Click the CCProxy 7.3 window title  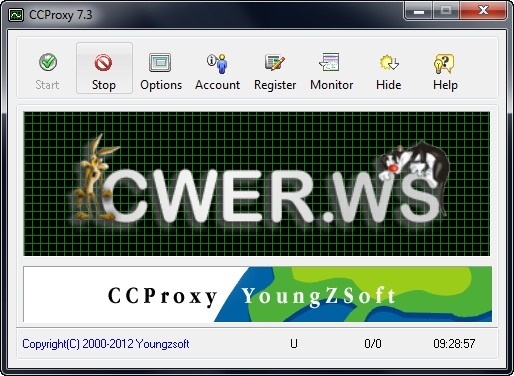[60, 15]
